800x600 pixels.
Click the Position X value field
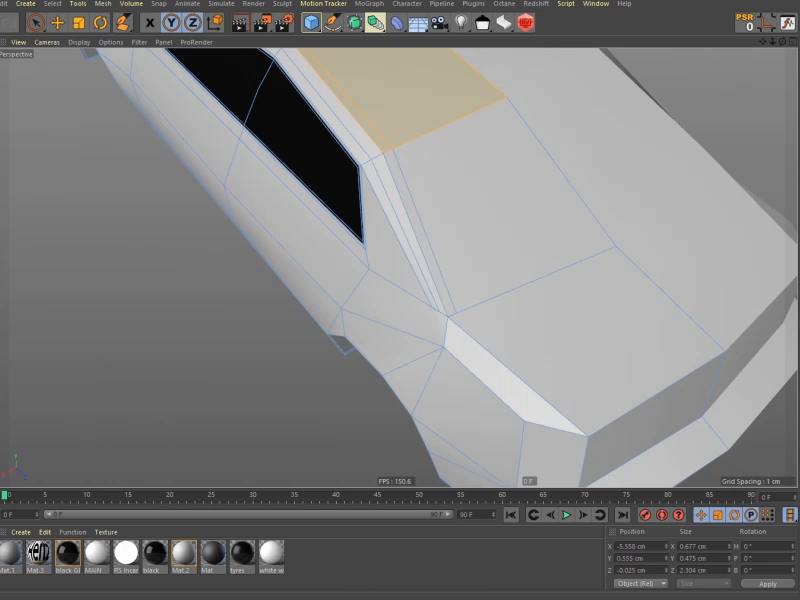(x=640, y=546)
